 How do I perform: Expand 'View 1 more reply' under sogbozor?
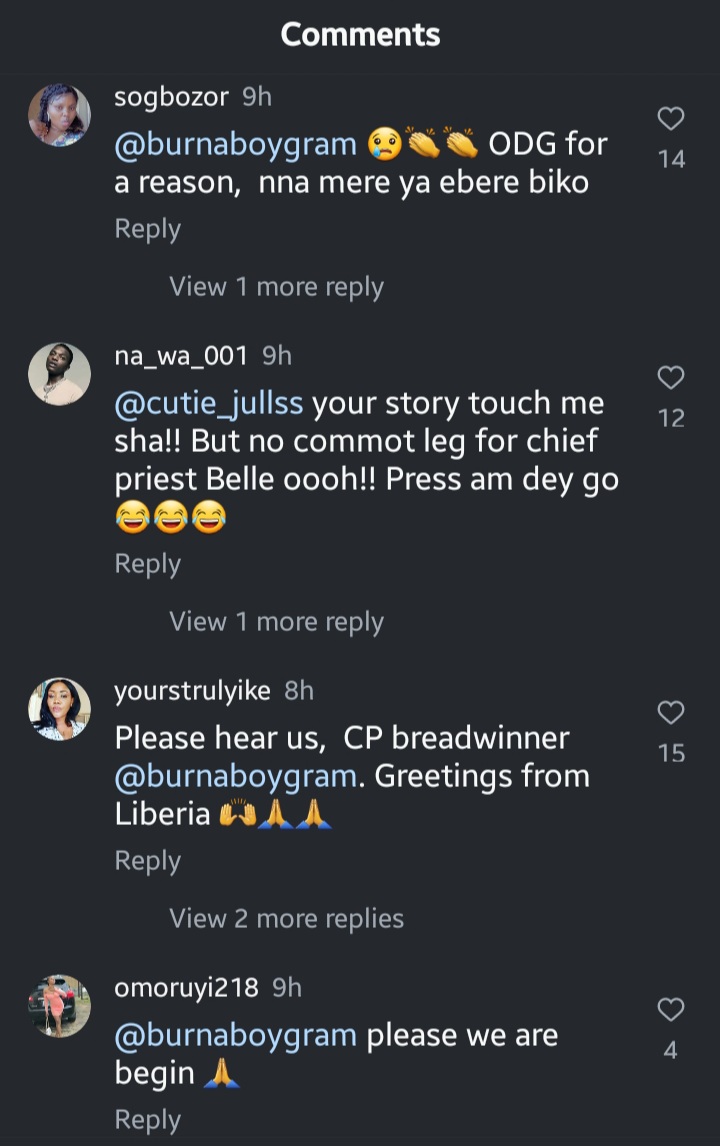tap(276, 287)
